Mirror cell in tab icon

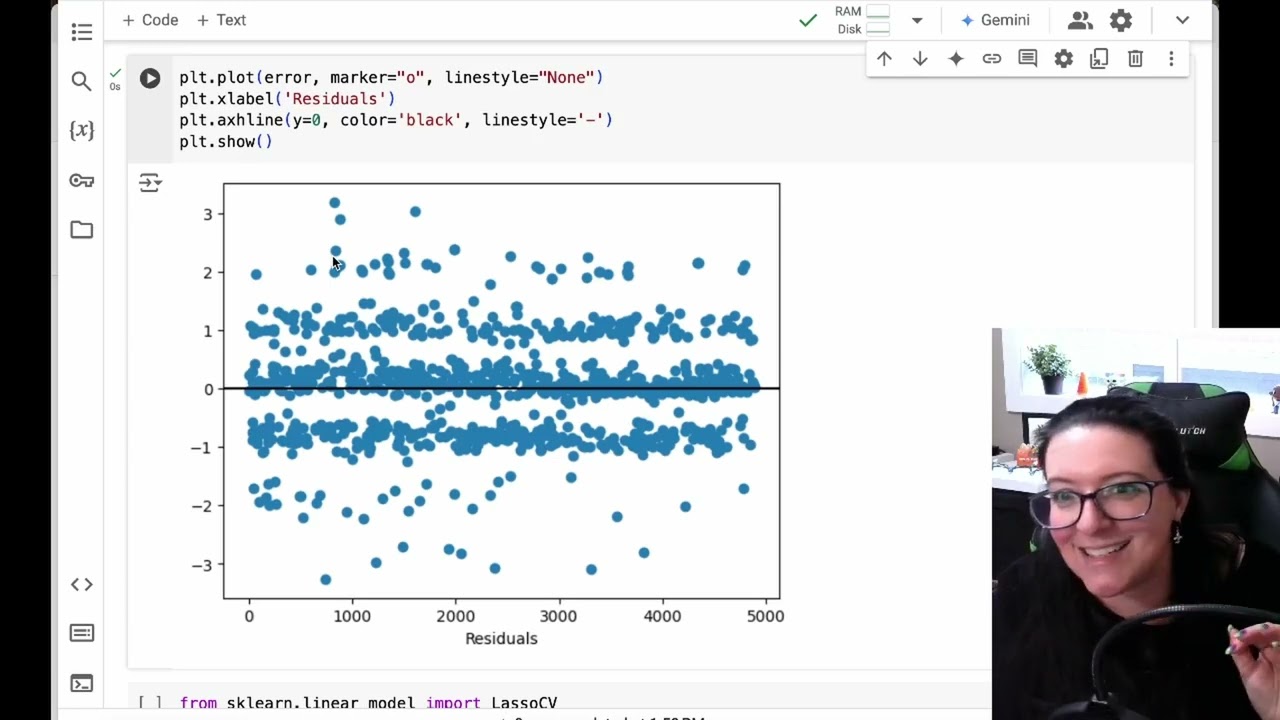pyautogui.click(x=1099, y=59)
